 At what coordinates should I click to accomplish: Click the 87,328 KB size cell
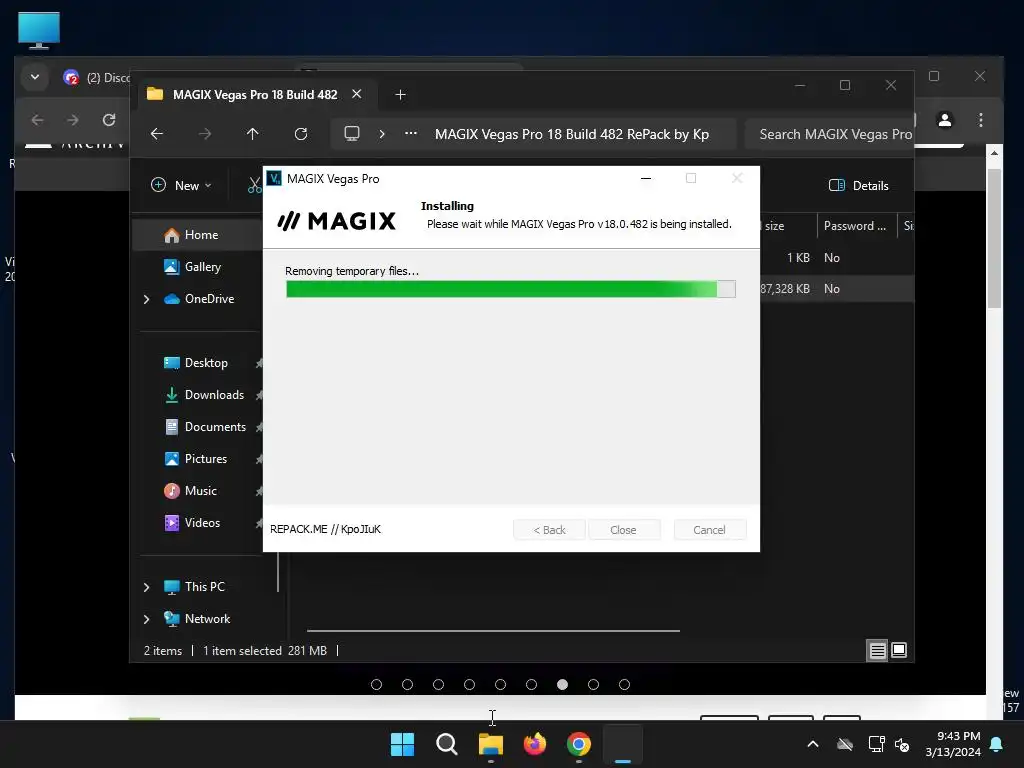point(785,289)
